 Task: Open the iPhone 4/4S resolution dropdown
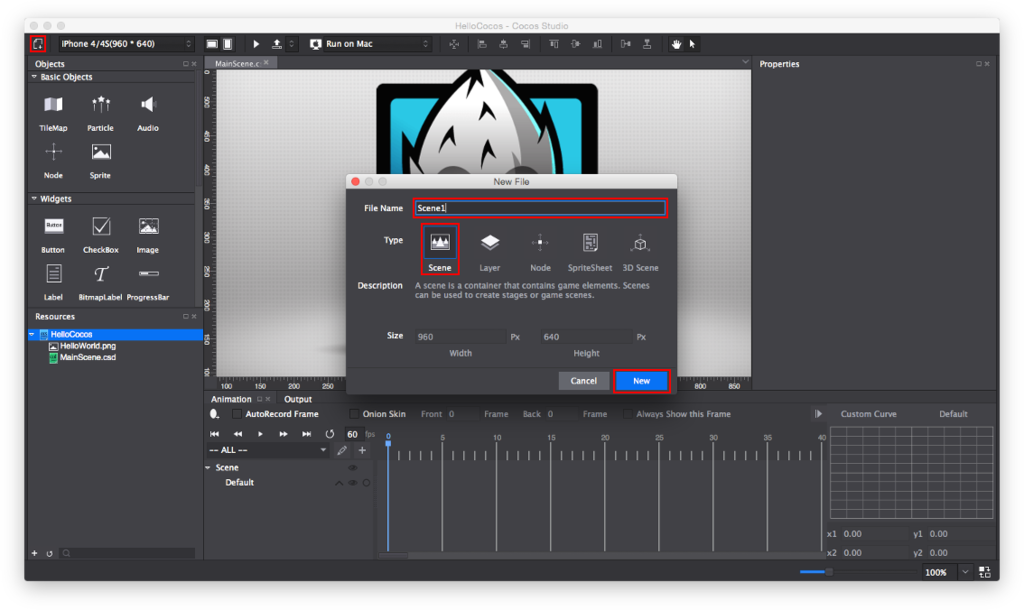(x=126, y=44)
